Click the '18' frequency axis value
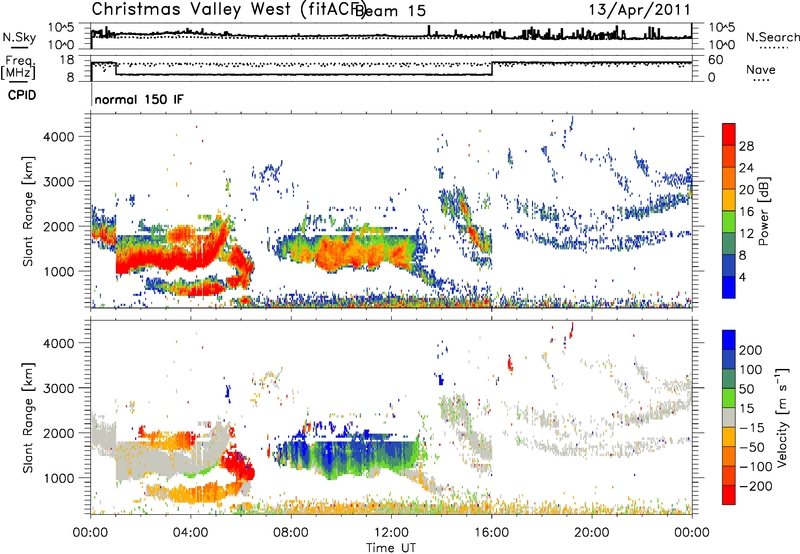Viewport: 800px width, 554px height. coord(66,60)
